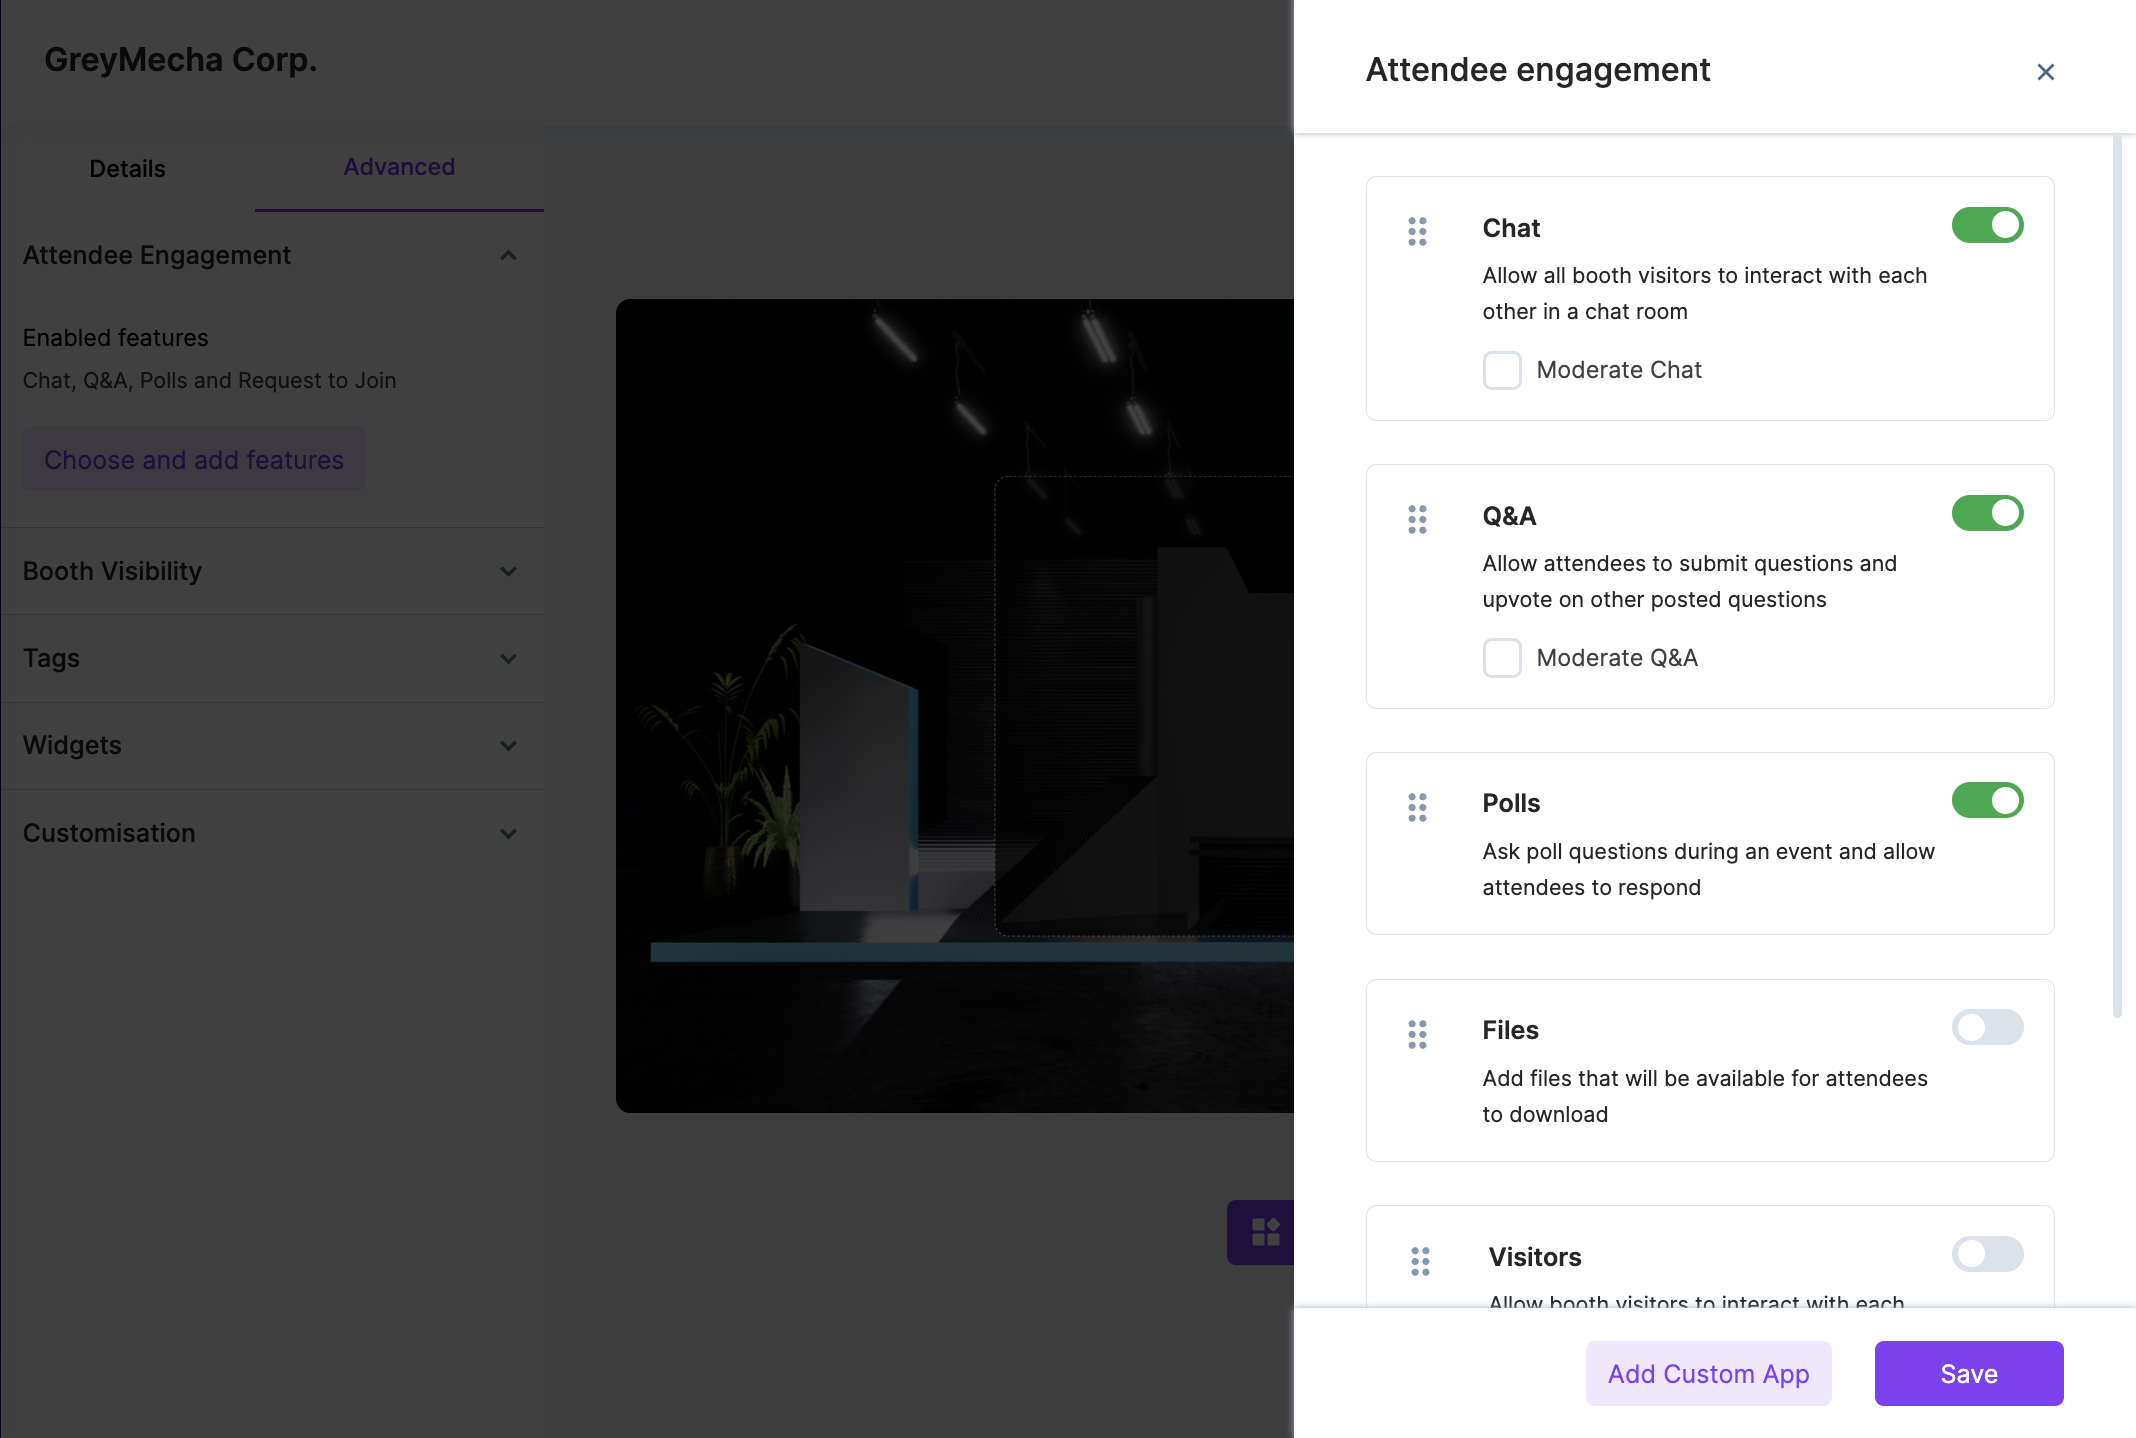Switch to the Details tab
The width and height of the screenshot is (2136, 1438).
click(x=126, y=168)
